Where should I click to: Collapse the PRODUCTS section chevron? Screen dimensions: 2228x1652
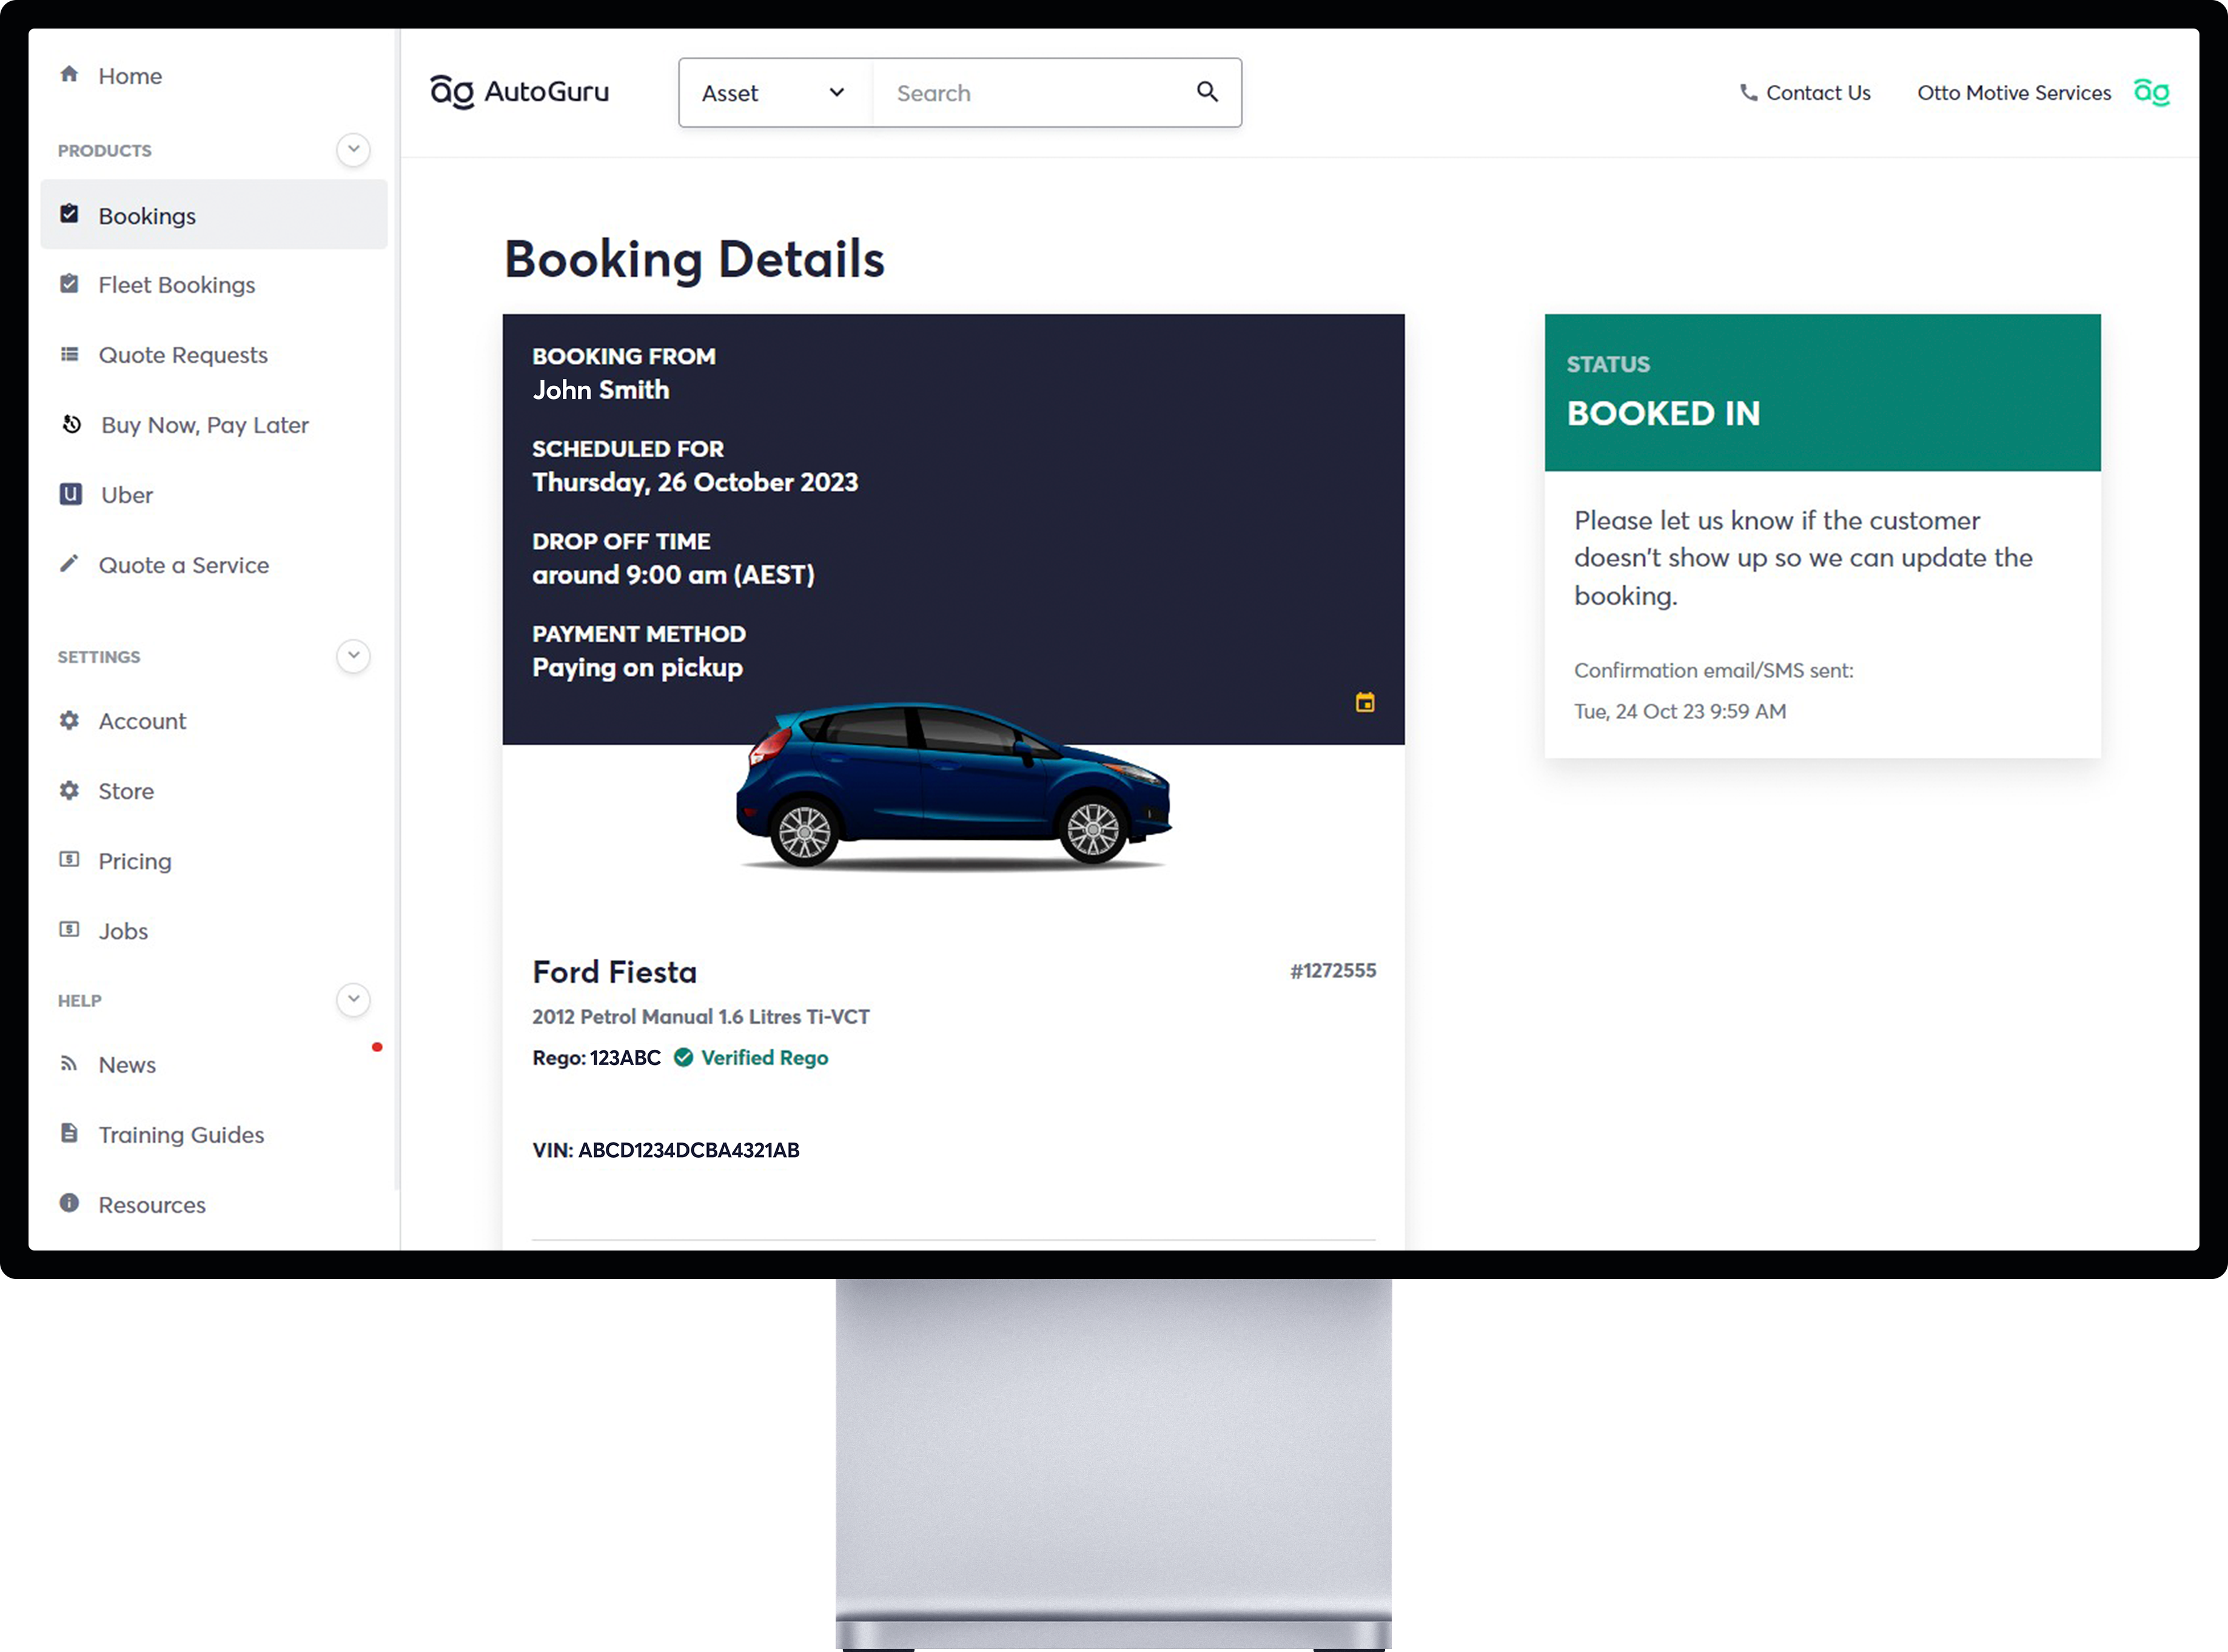tap(353, 149)
